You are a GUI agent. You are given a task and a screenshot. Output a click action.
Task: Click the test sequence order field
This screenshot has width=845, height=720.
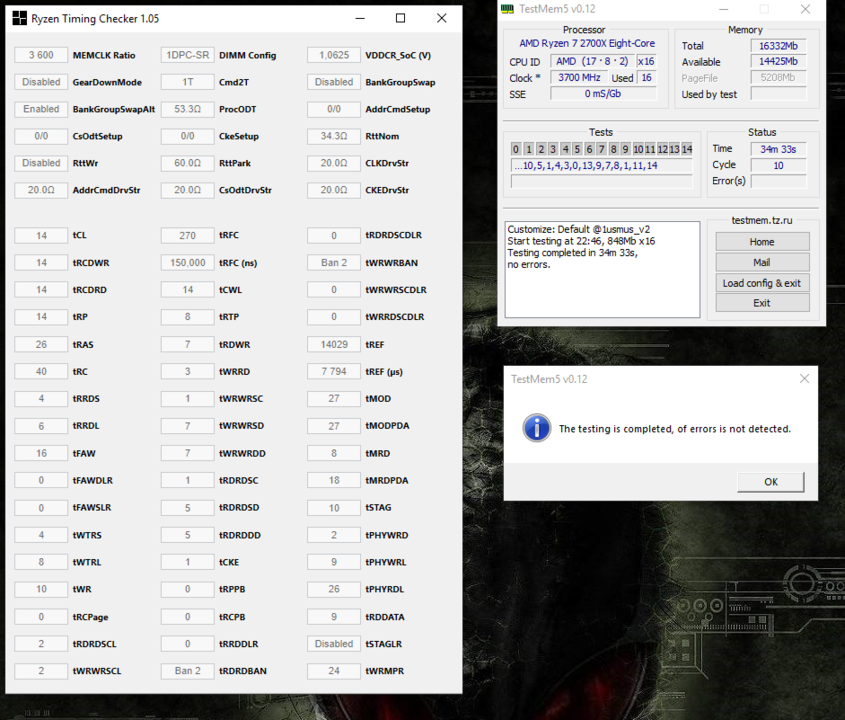click(x=601, y=165)
